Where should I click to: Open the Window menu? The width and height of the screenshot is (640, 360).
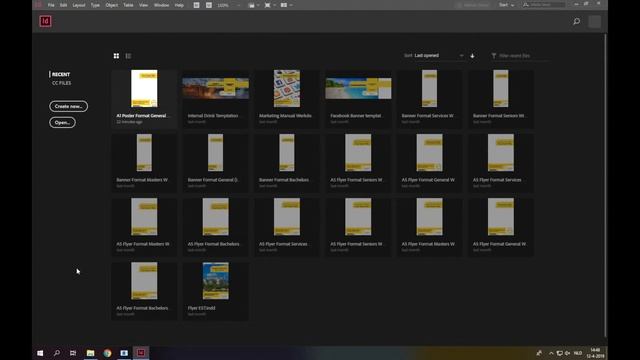[161, 5]
